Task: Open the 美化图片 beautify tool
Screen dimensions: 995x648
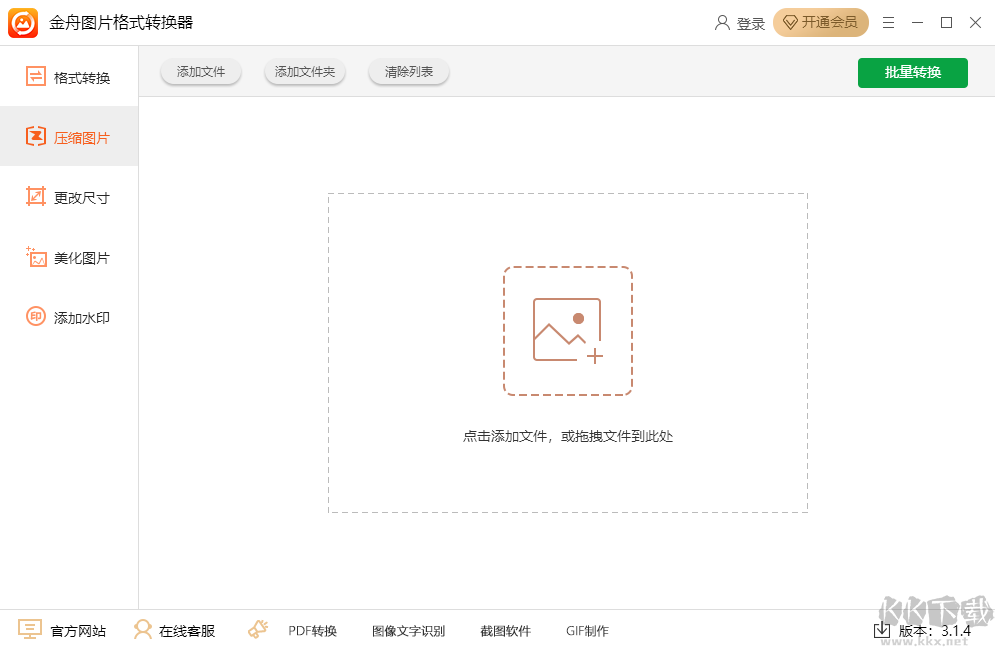Action: 69,257
